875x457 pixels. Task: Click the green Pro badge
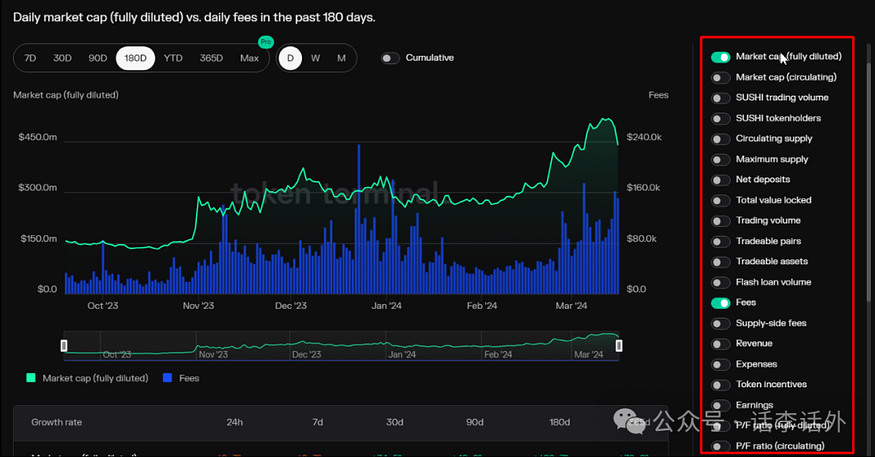266,42
